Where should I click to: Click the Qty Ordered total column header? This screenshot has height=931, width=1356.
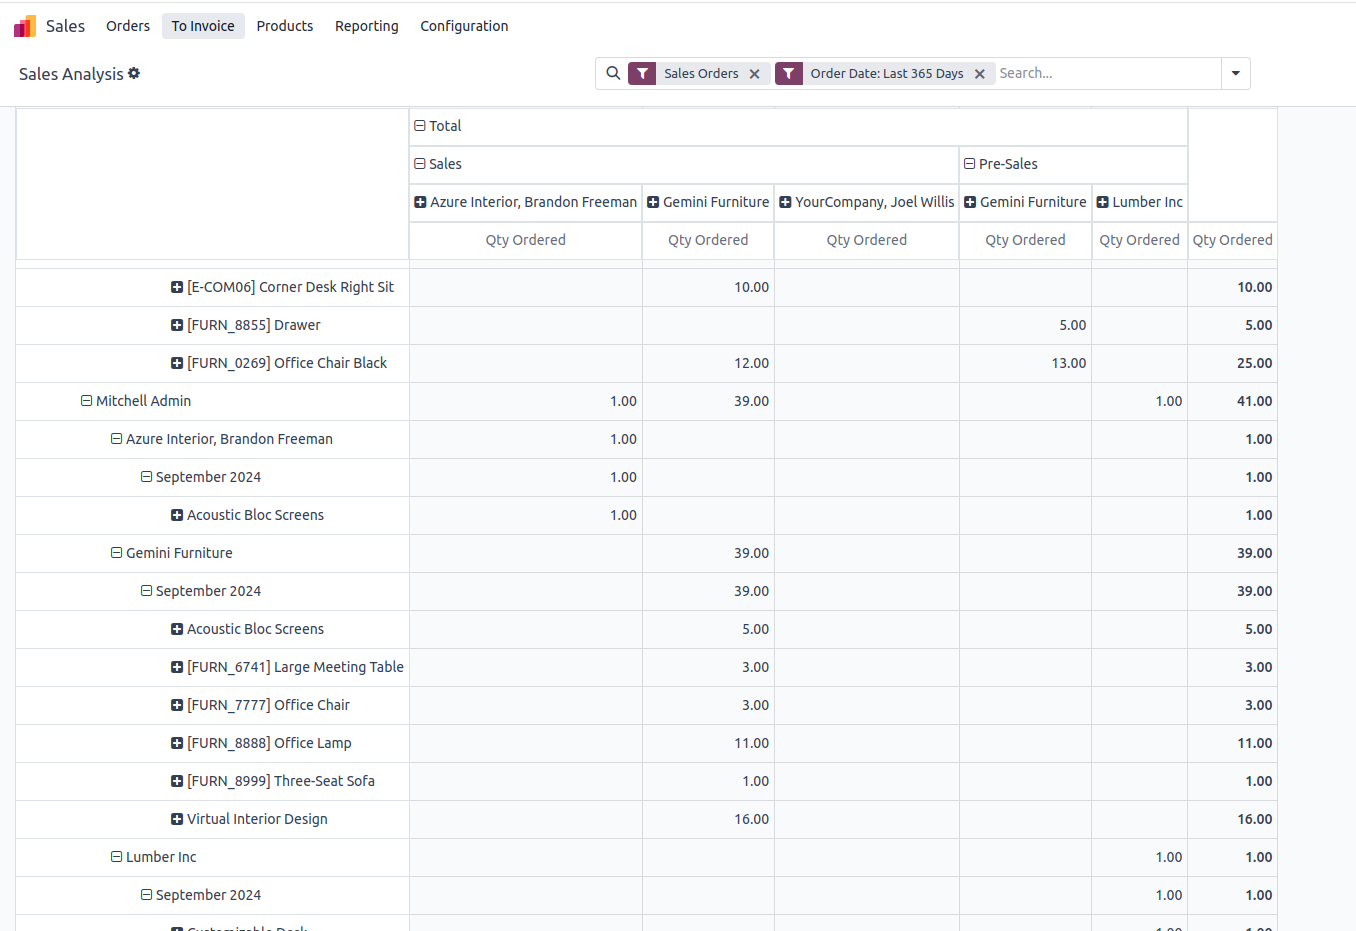(1232, 240)
